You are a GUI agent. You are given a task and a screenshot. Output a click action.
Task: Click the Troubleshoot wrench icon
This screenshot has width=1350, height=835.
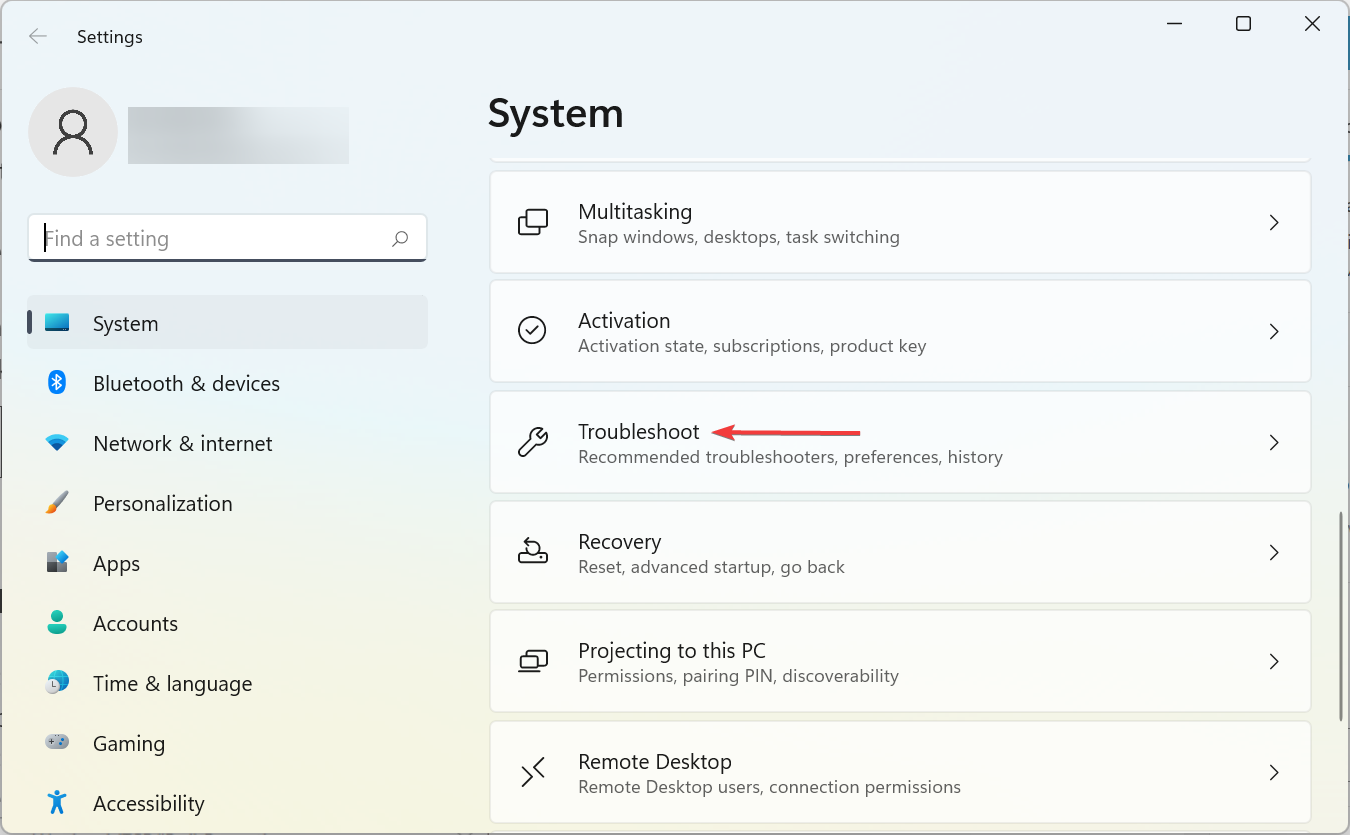532,442
